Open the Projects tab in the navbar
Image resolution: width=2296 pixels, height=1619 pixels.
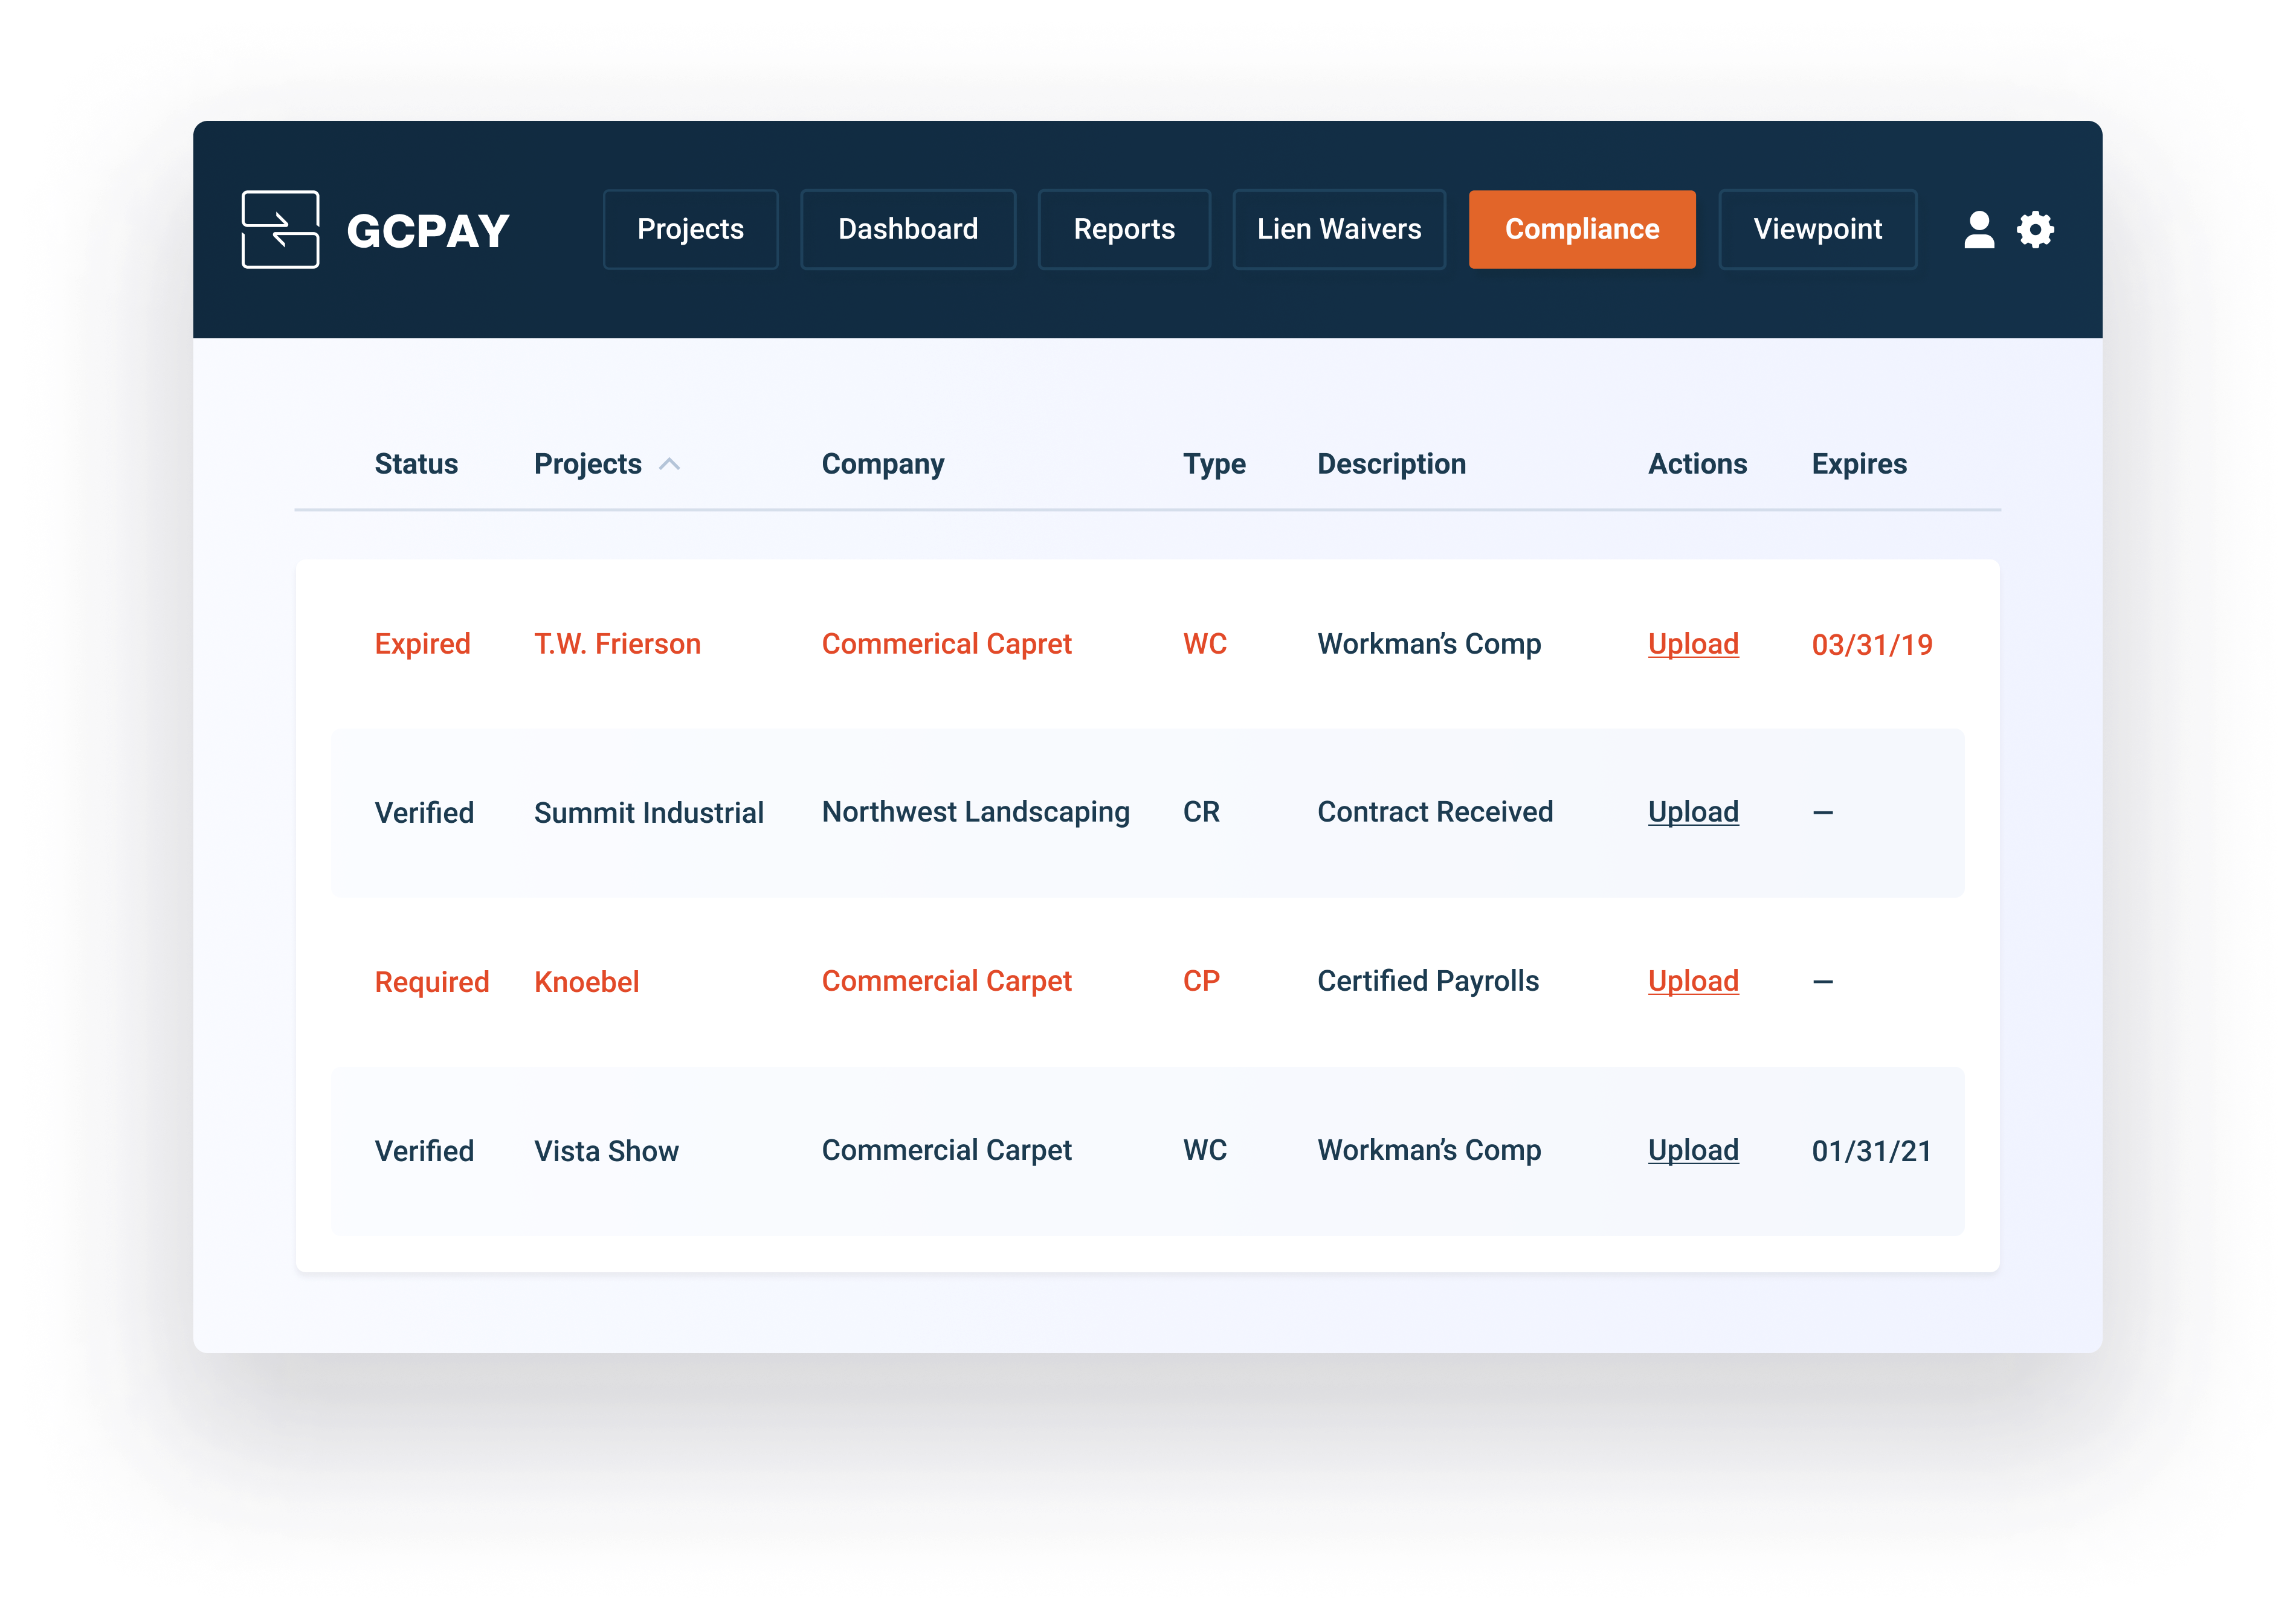pos(690,230)
